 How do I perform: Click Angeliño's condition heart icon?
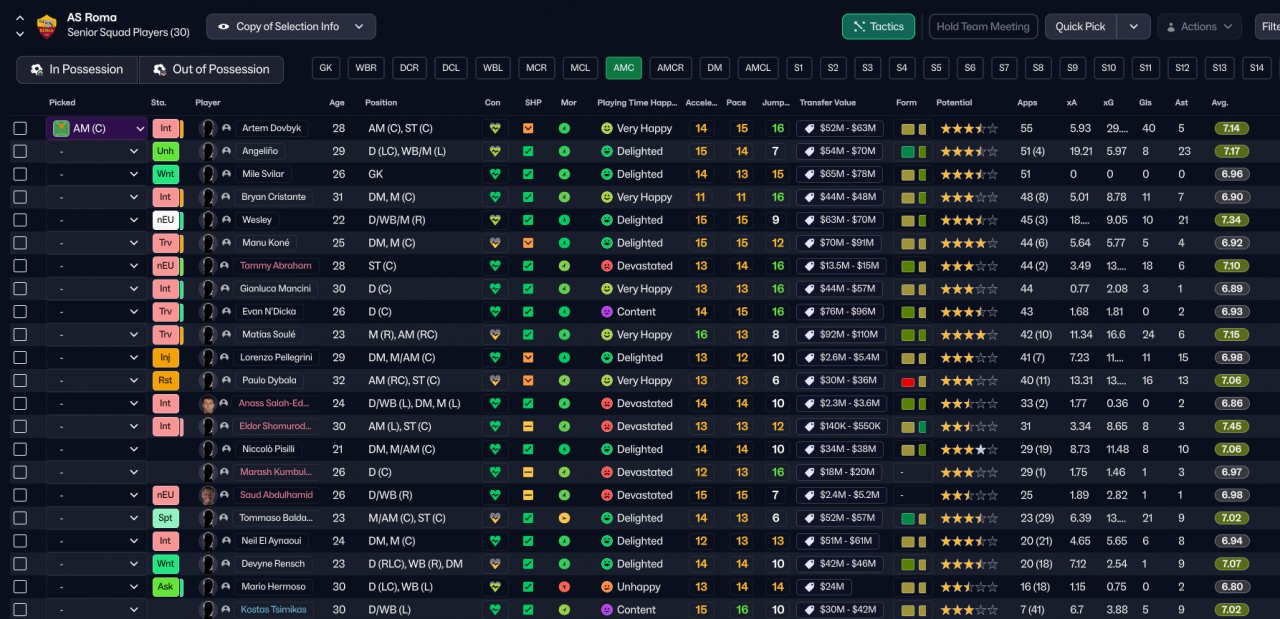(x=493, y=151)
